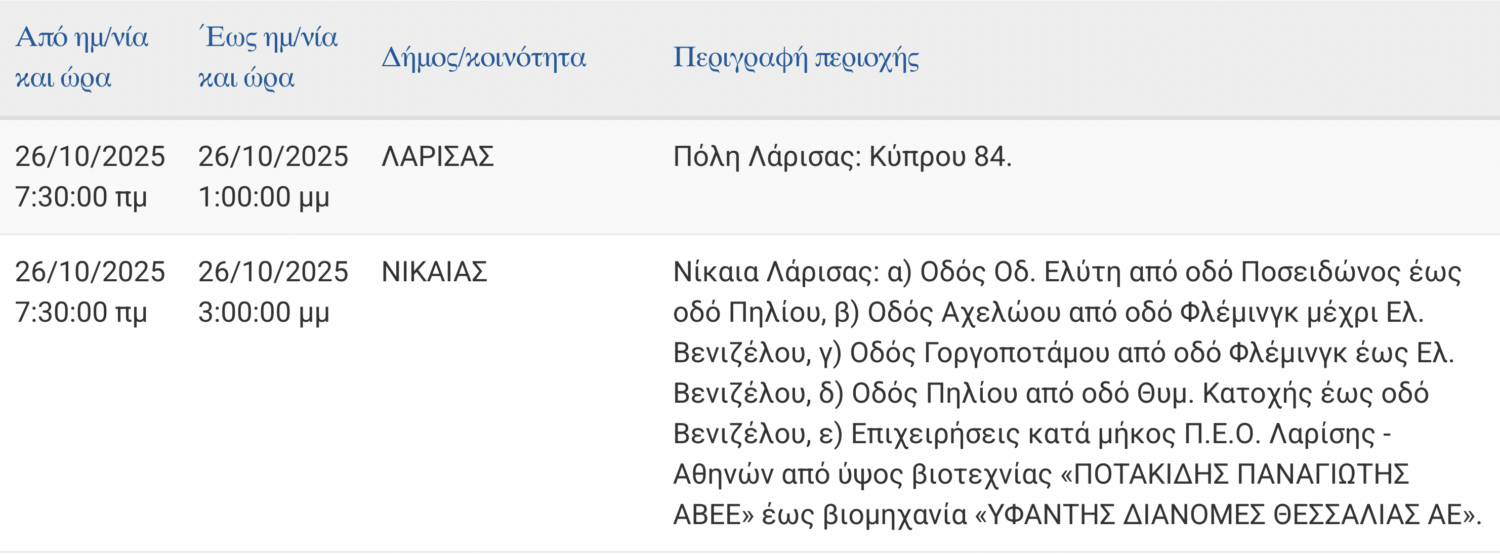Sort by the 'Δήμος/κοινότητα' column header
This screenshot has width=1500, height=555.
point(484,57)
